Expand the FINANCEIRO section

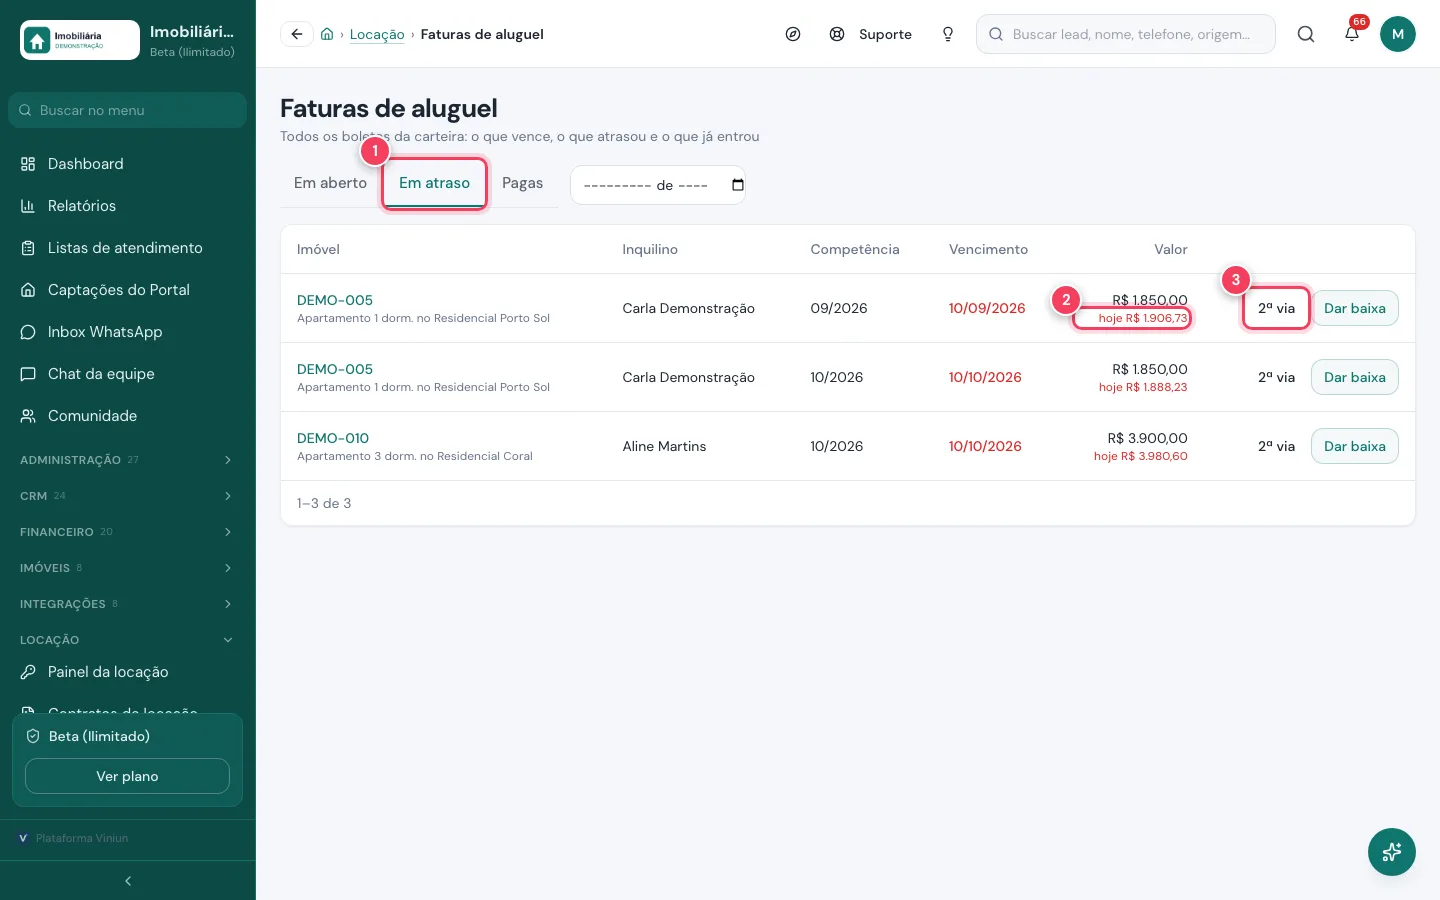(128, 532)
